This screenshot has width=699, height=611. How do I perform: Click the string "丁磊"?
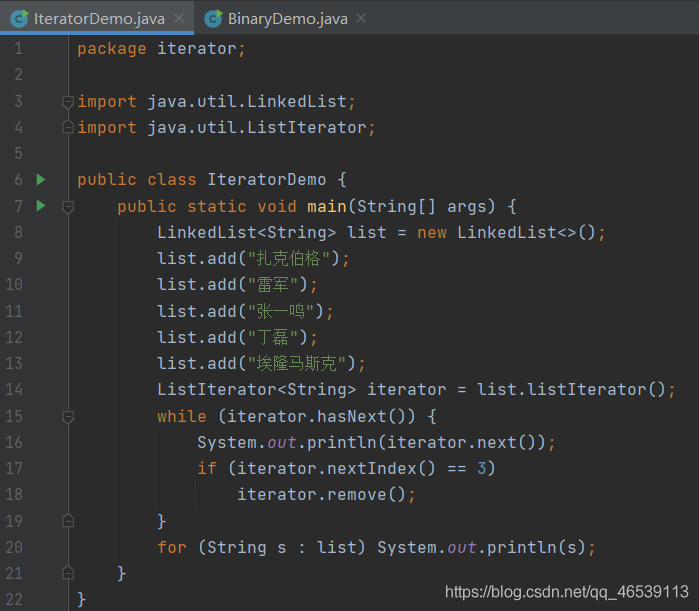(273, 337)
